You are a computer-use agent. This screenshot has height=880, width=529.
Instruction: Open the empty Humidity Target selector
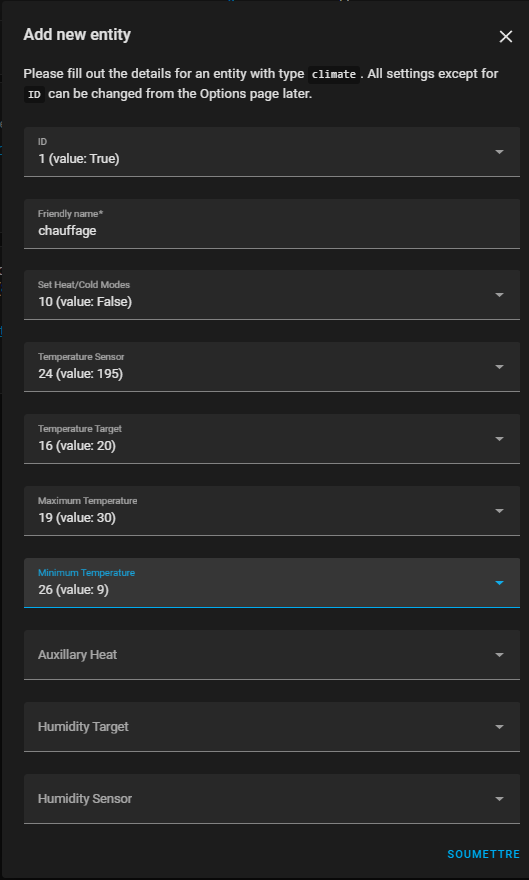pos(272,726)
